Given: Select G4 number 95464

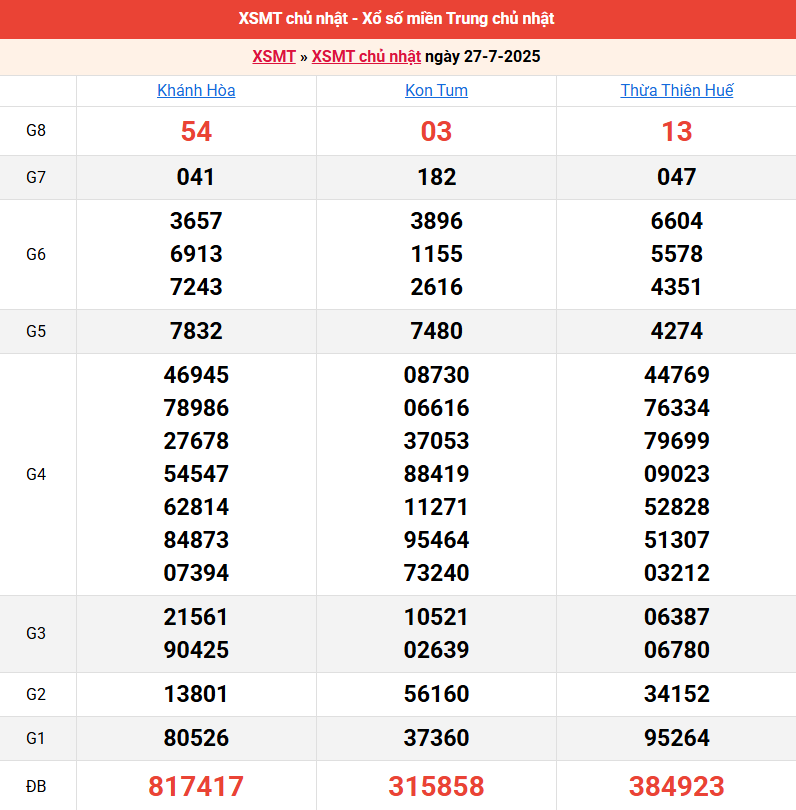Looking at the screenshot, I should click(436, 540).
